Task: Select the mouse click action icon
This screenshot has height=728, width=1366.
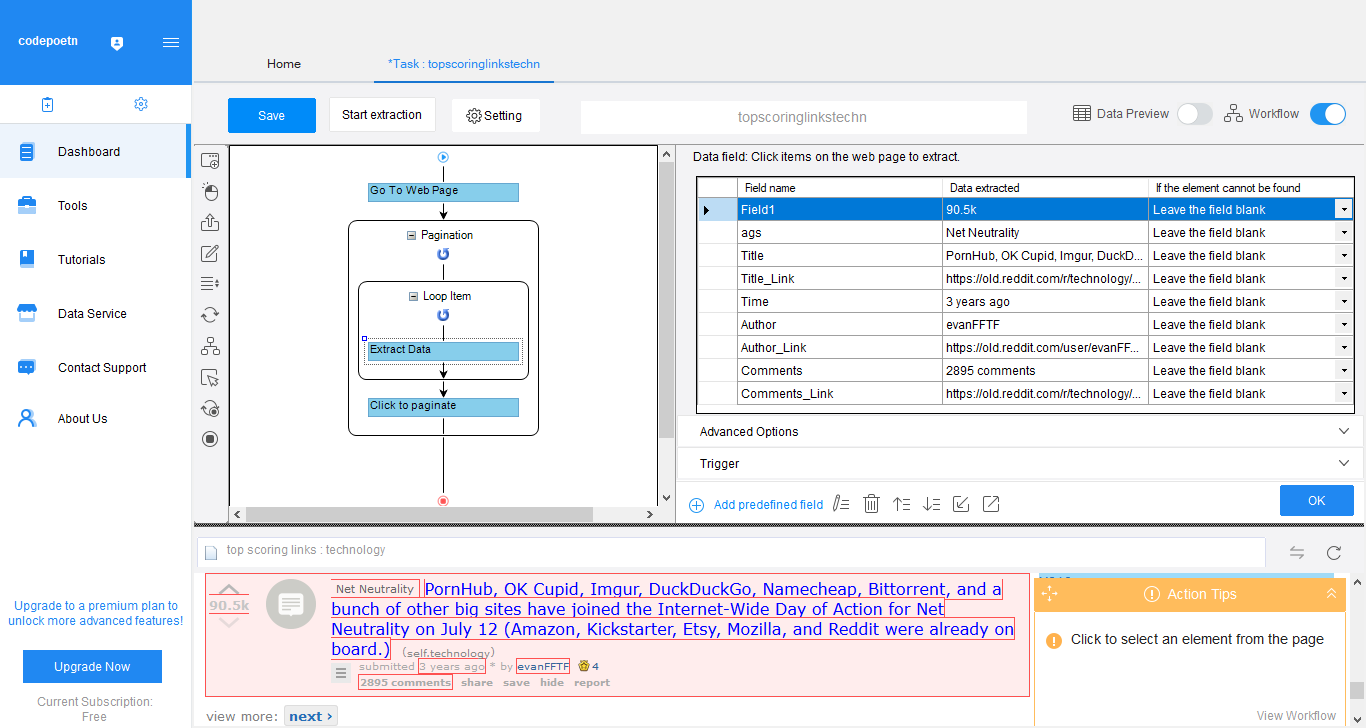Action: (x=210, y=192)
